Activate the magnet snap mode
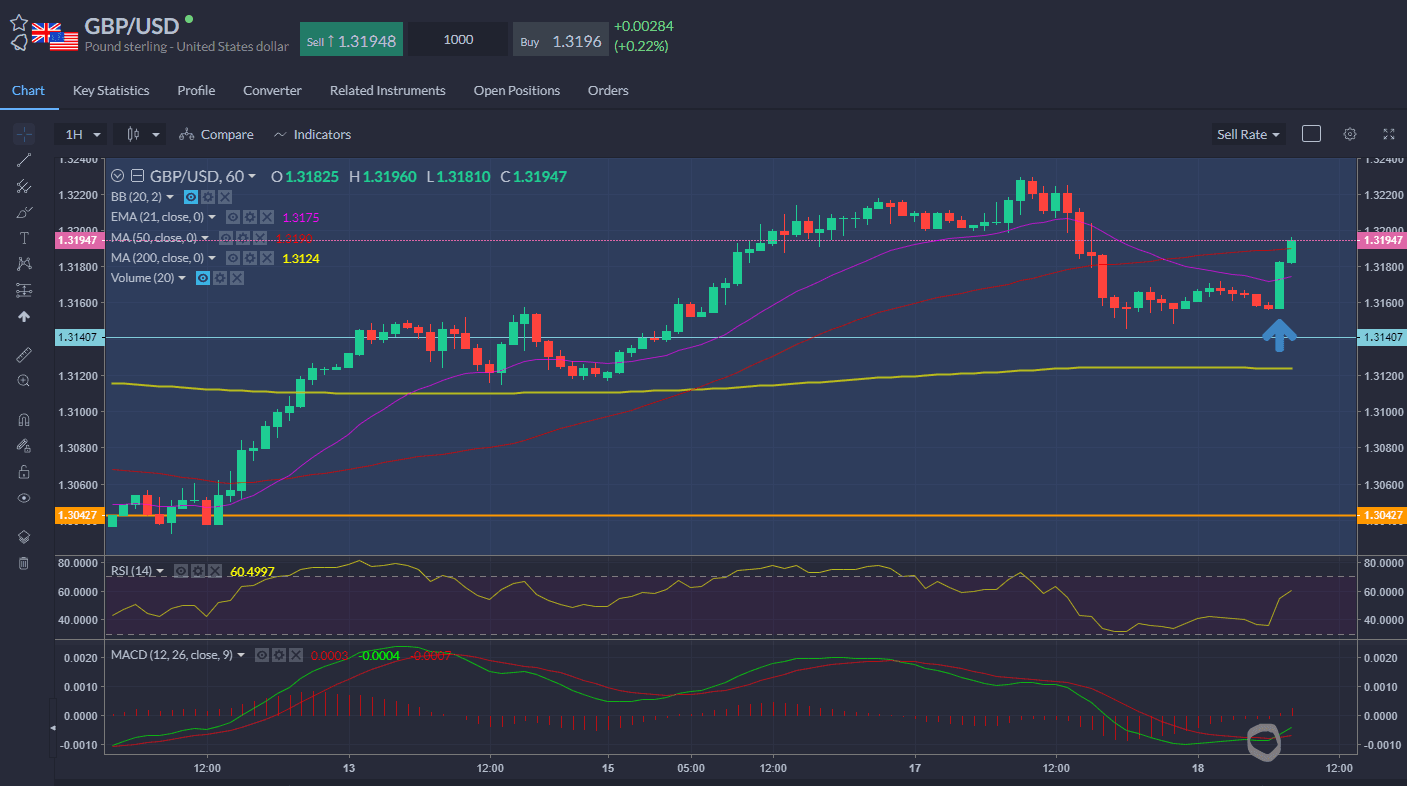 tap(24, 420)
